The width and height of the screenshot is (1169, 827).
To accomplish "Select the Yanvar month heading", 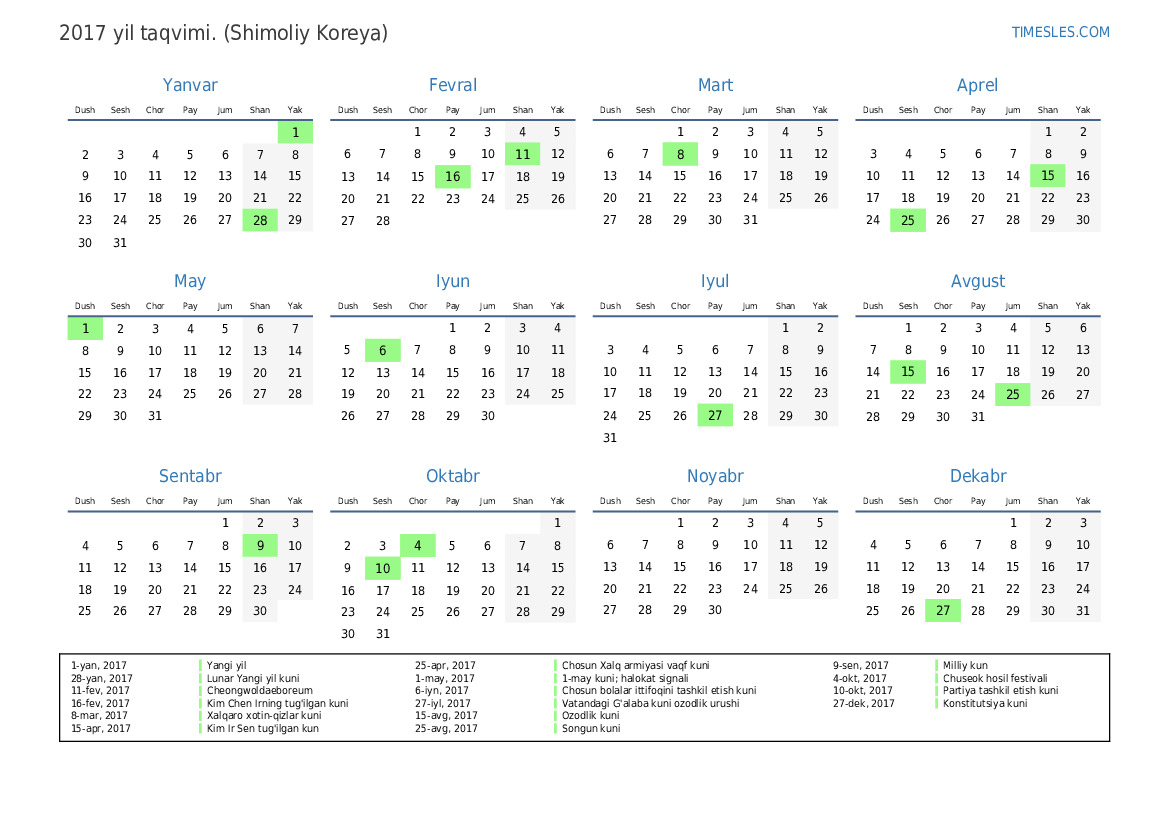I will coord(190,85).
